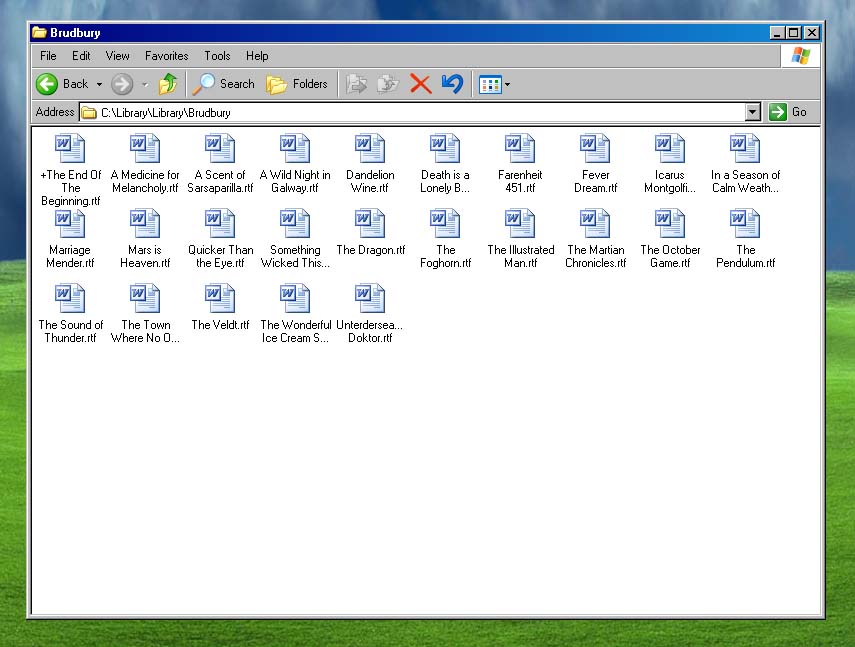Maximize the Brudbury window
The height and width of the screenshot is (647, 855).
click(x=794, y=33)
